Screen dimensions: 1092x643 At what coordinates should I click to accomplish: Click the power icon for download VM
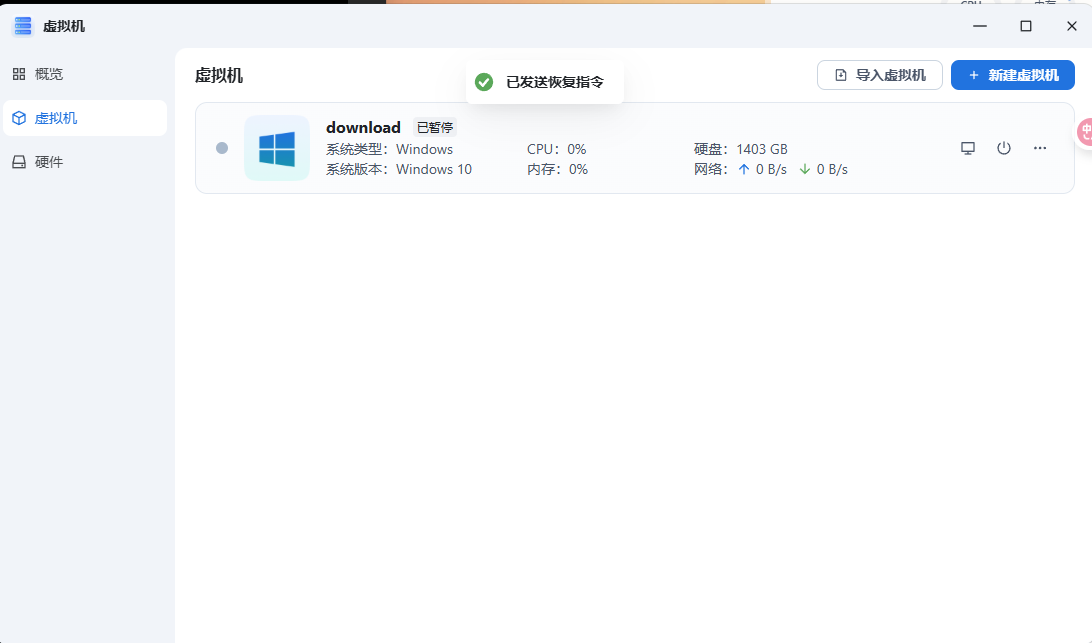point(1004,148)
